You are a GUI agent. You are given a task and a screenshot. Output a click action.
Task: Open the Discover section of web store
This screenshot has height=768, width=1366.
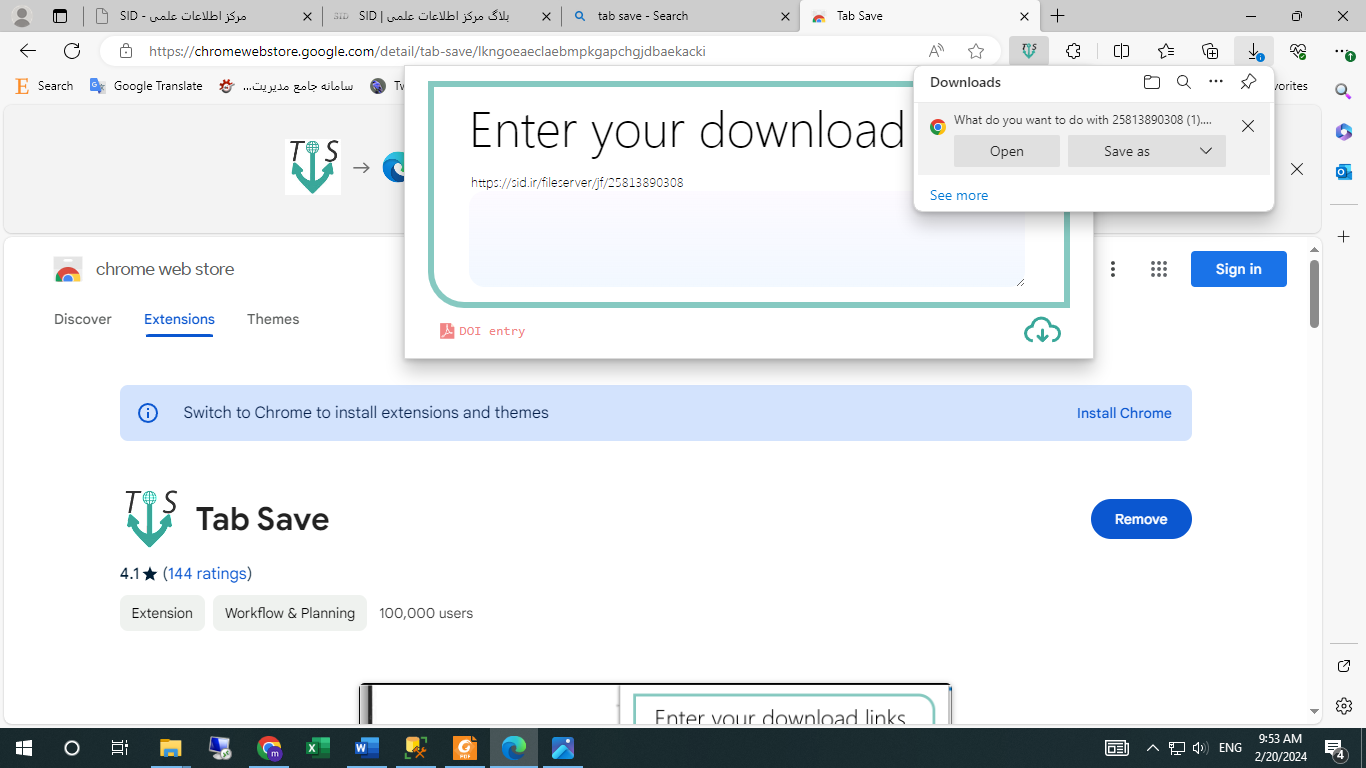83,319
